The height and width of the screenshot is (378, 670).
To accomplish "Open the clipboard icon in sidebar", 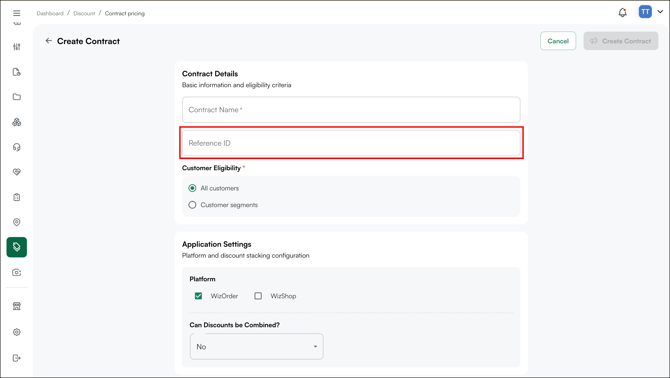I will coord(17,197).
